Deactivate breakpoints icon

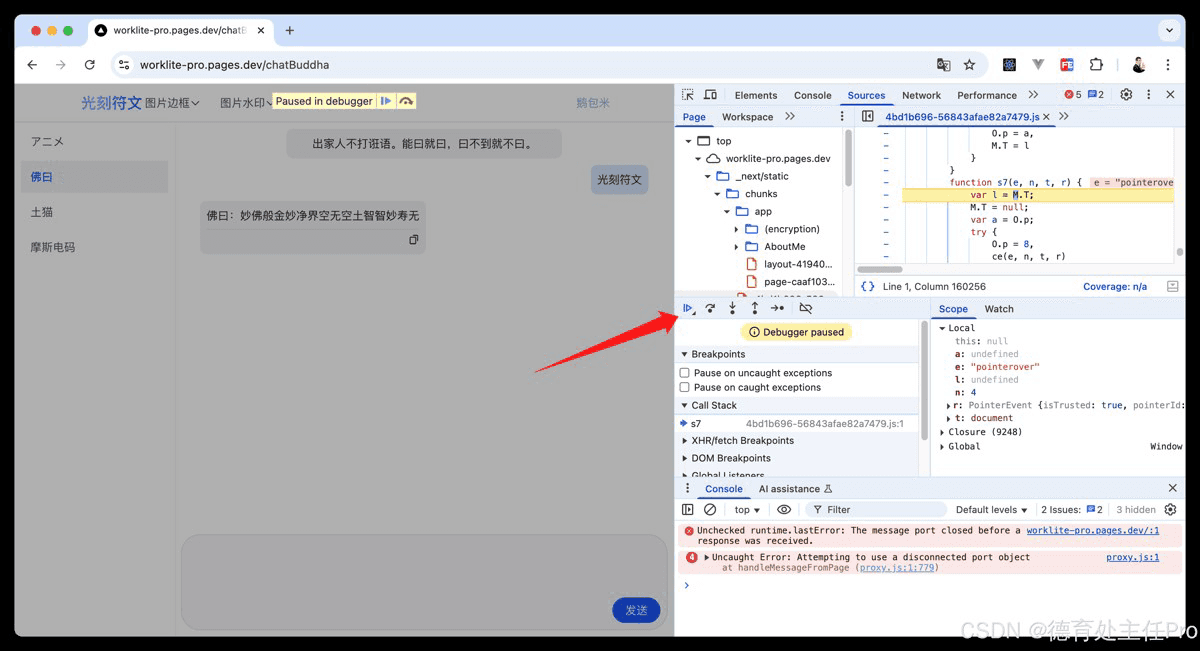(x=806, y=308)
